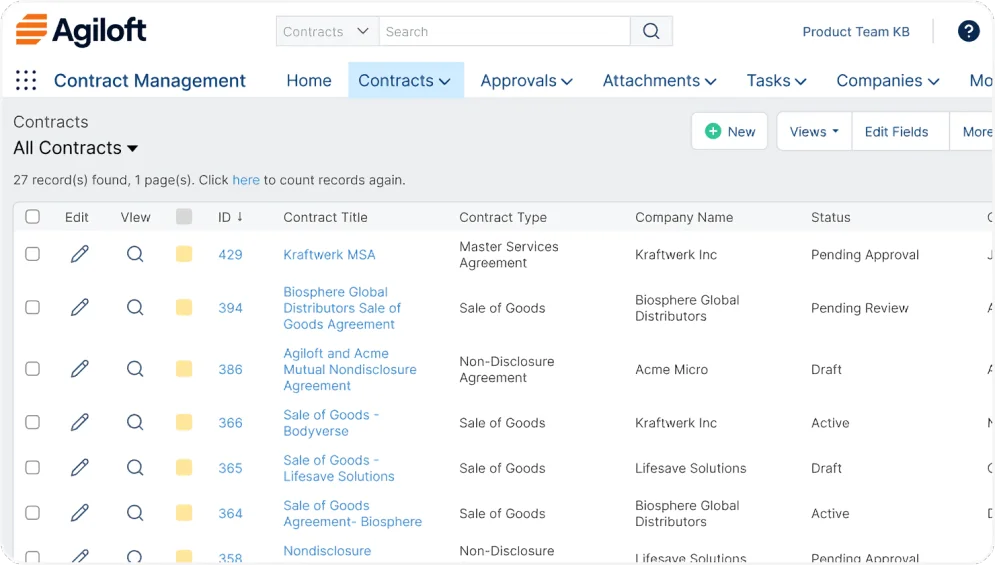995x565 pixels.
Task: Click the search magnifier button
Action: (x=651, y=31)
